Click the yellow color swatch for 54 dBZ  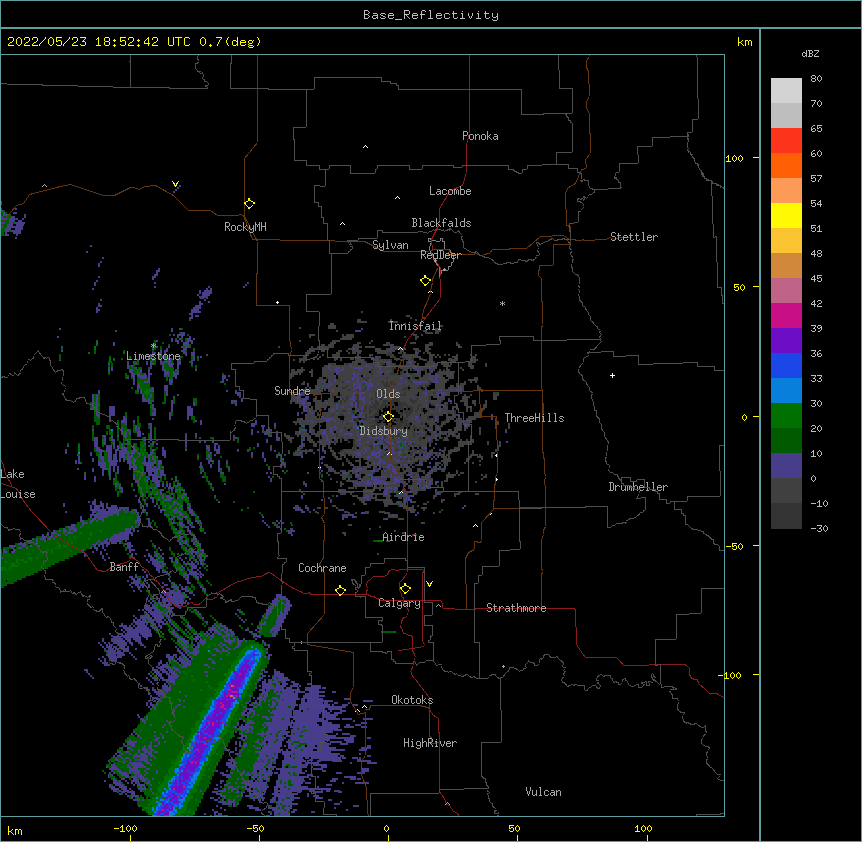(786, 215)
